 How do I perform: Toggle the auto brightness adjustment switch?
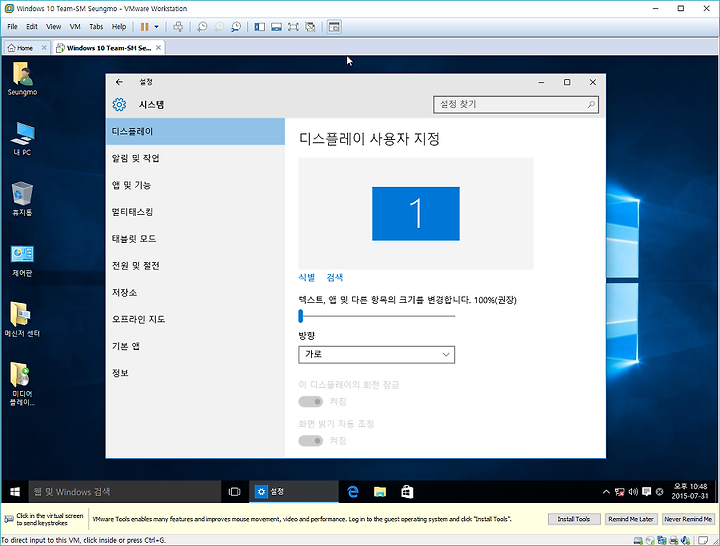[x=311, y=441]
